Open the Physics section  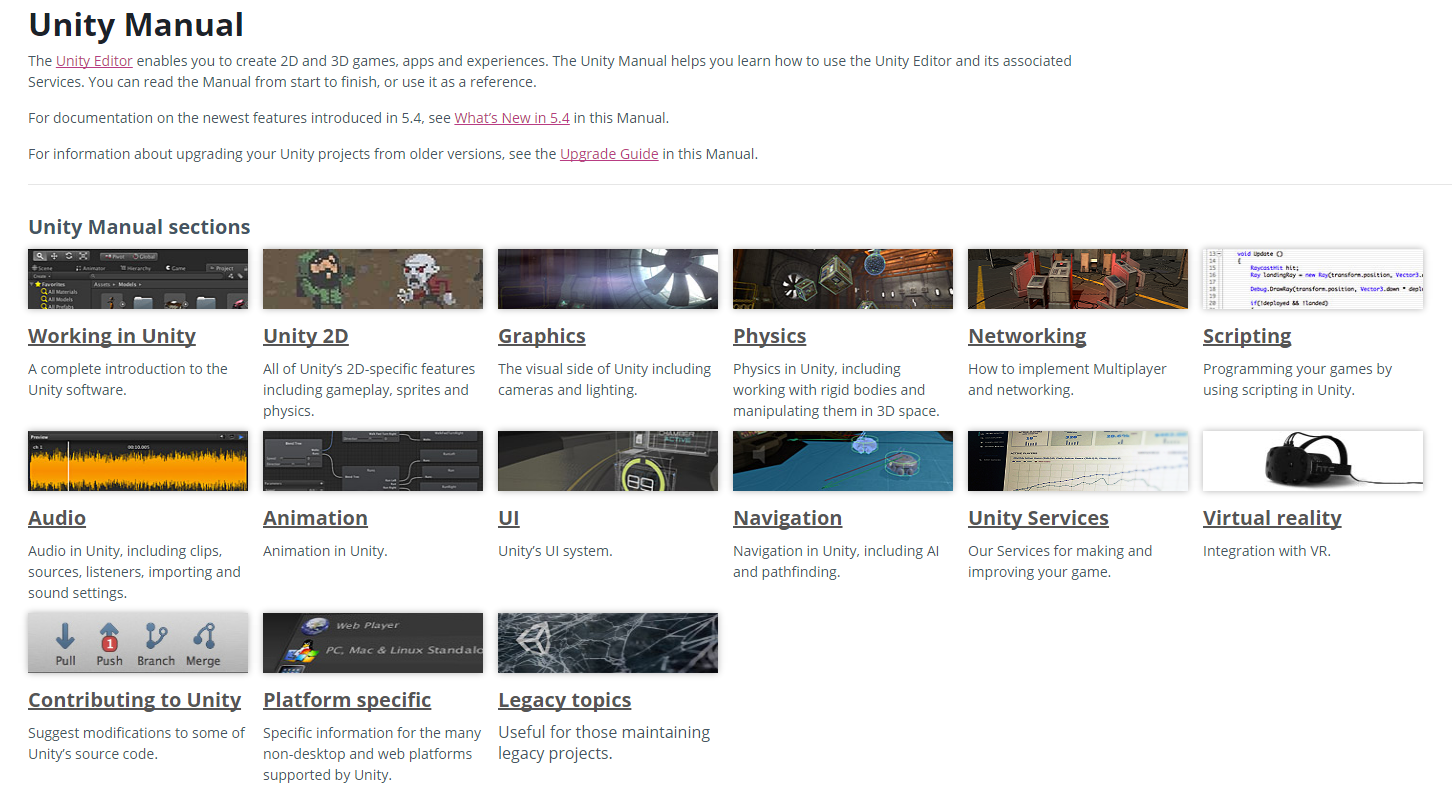(x=769, y=337)
